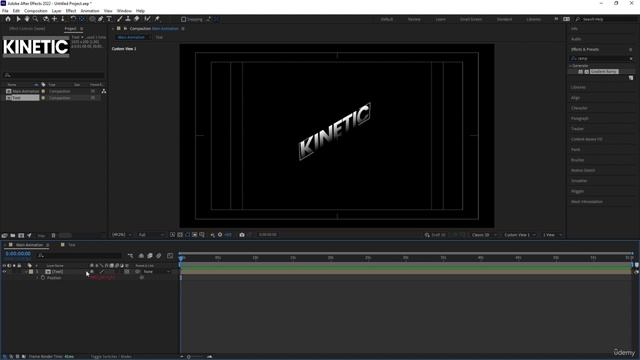The width and height of the screenshot is (640, 360).
Task: Select the Pen tool
Action: tap(100, 19)
